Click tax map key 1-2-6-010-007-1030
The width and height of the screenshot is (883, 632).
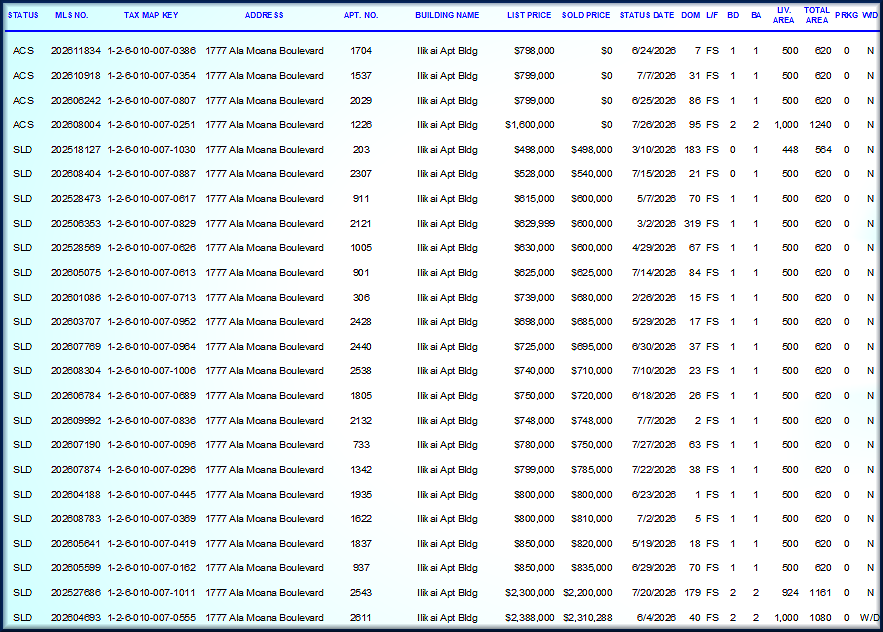coord(151,150)
